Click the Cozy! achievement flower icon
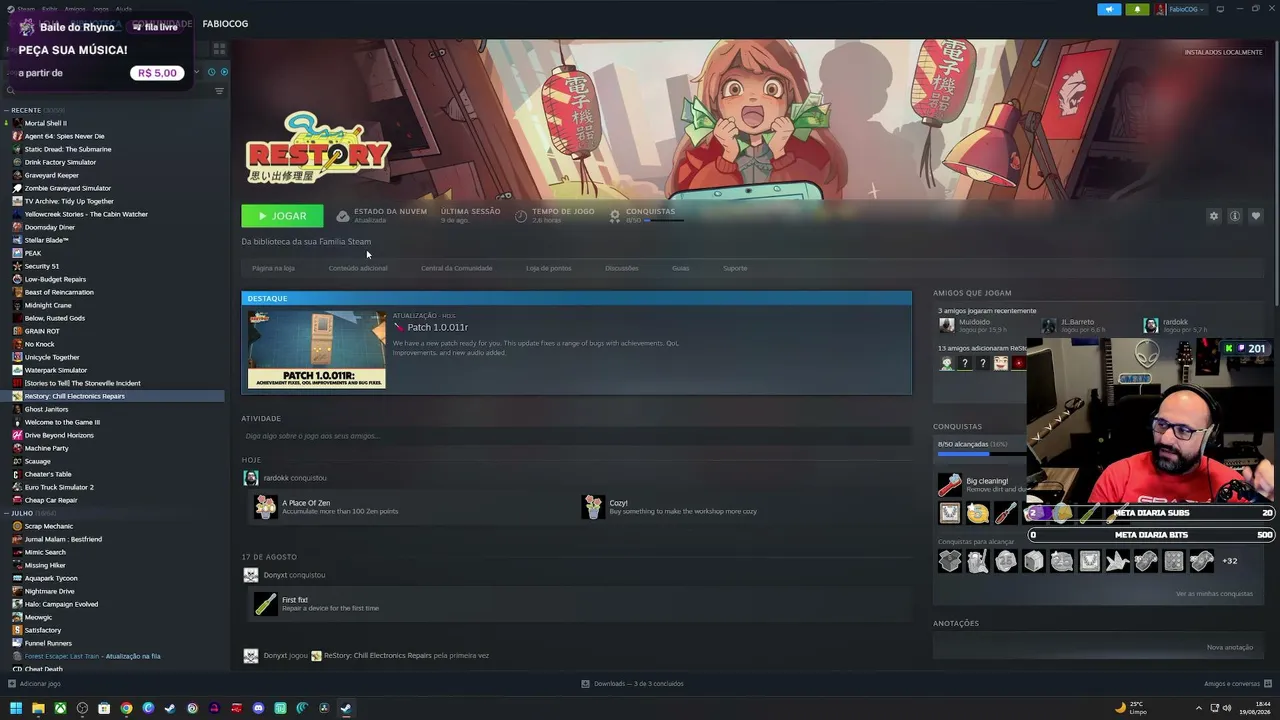The image size is (1280, 720). [593, 507]
